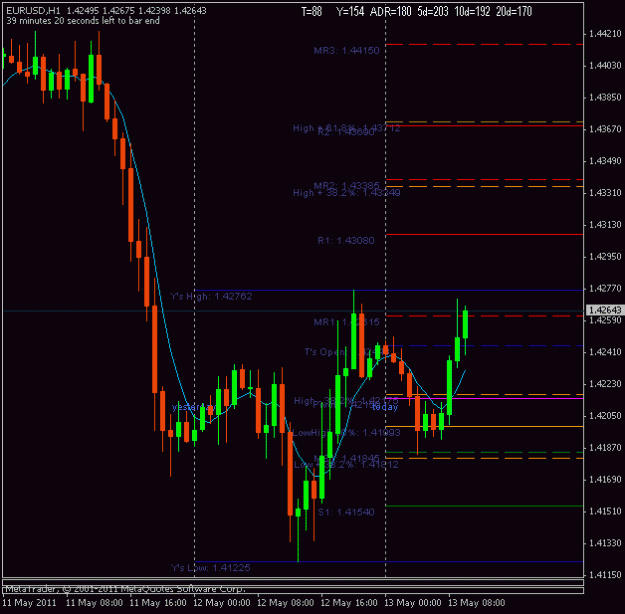Click the current price box 1.42643
The width and height of the screenshot is (625, 614).
[605, 310]
